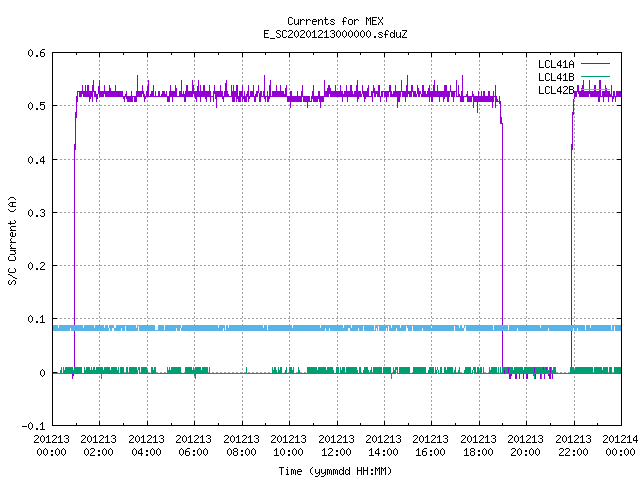Screen dimensions: 640x480
Task: Click the x-axis tick label 201213 02:00
Action: pyautogui.click(x=98, y=446)
